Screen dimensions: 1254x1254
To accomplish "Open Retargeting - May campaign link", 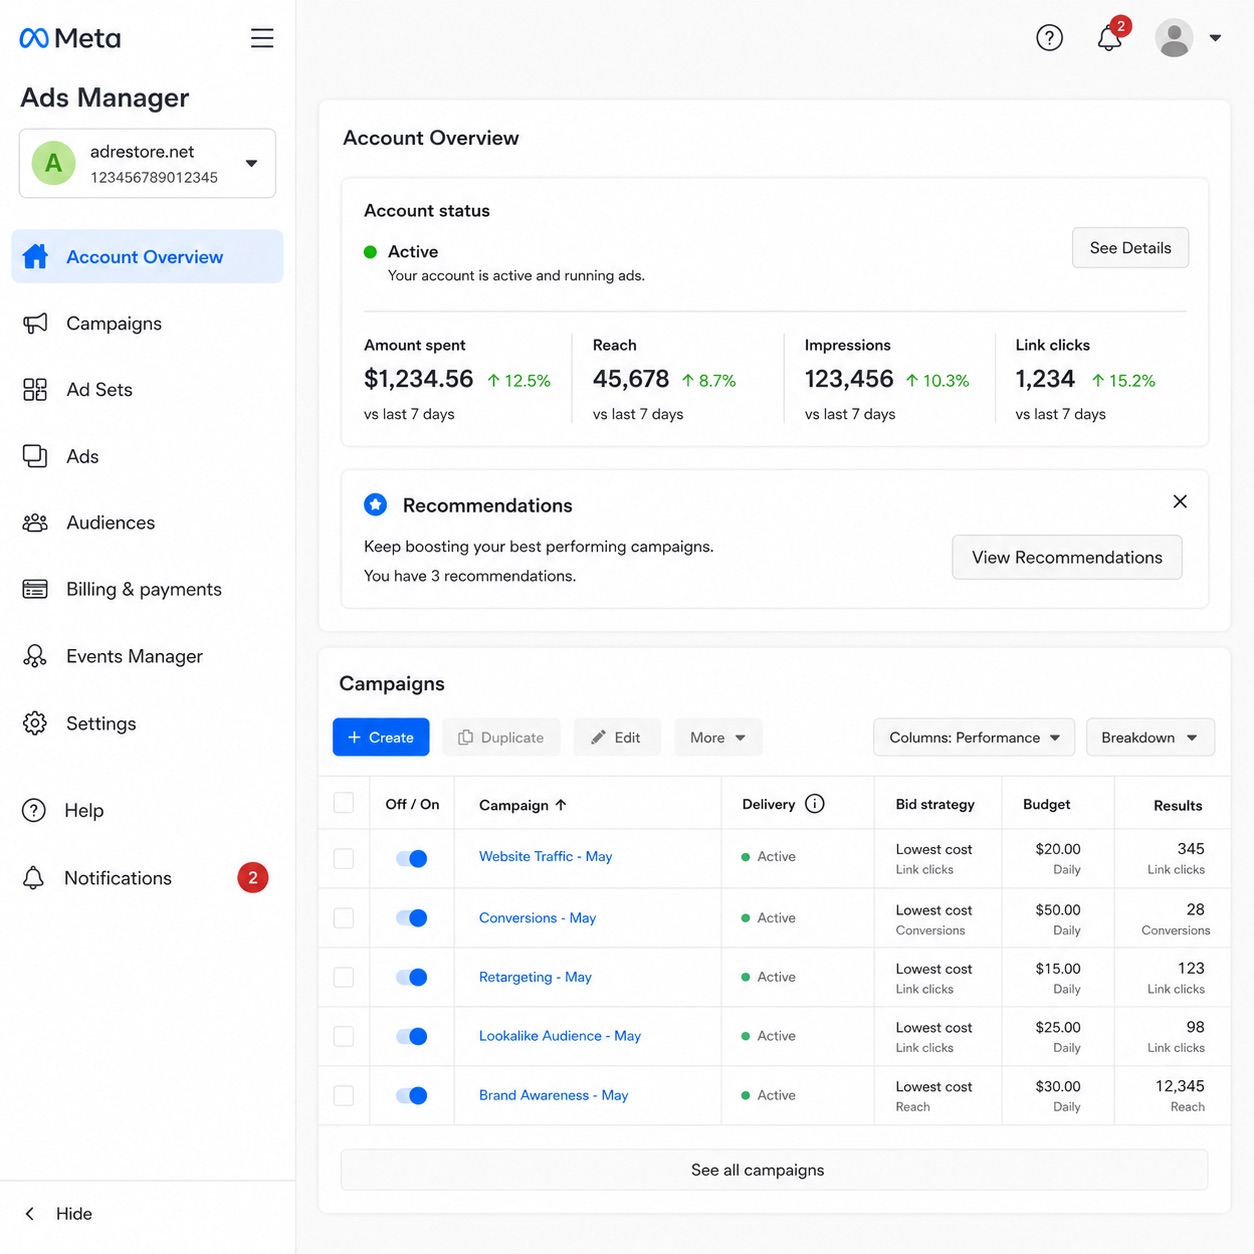I will (535, 977).
